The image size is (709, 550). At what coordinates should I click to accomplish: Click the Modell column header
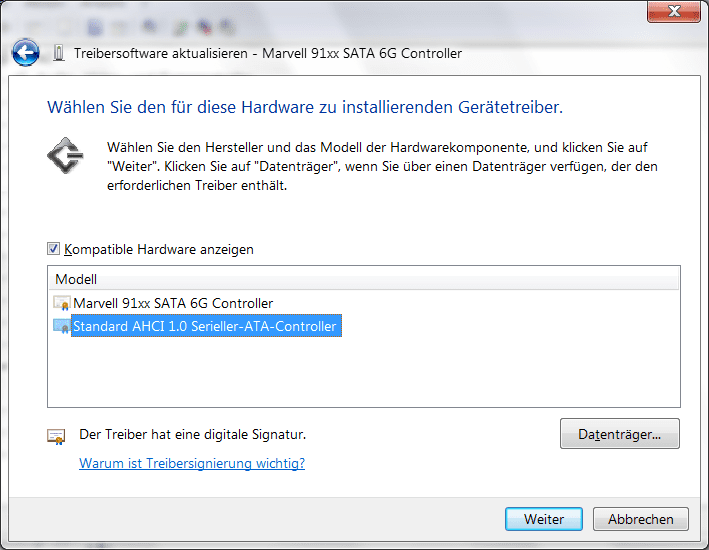(364, 279)
